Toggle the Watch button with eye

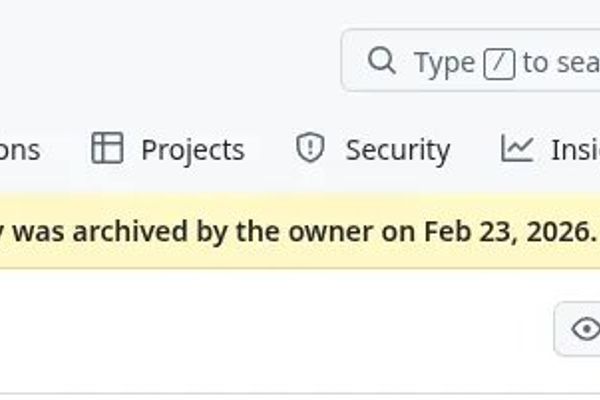(578, 328)
